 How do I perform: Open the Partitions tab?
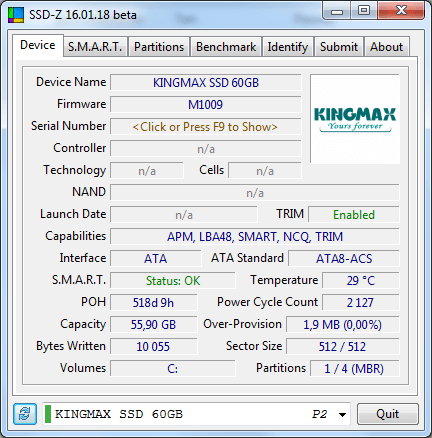(159, 47)
